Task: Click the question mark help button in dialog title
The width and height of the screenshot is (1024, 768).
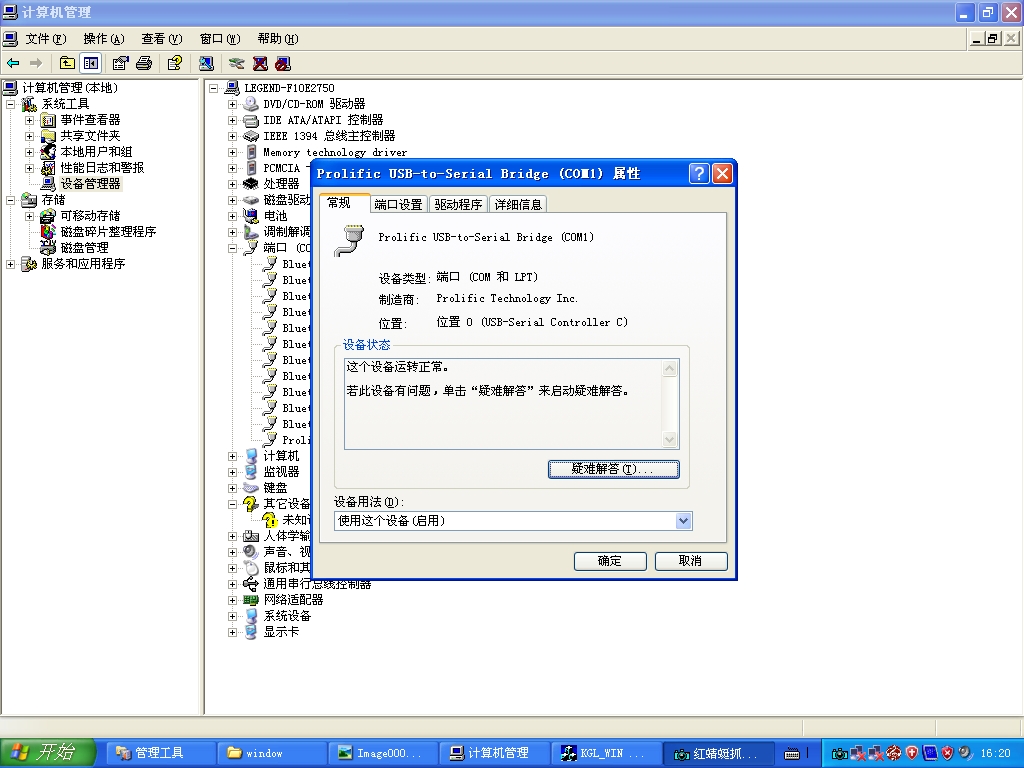Action: [699, 174]
